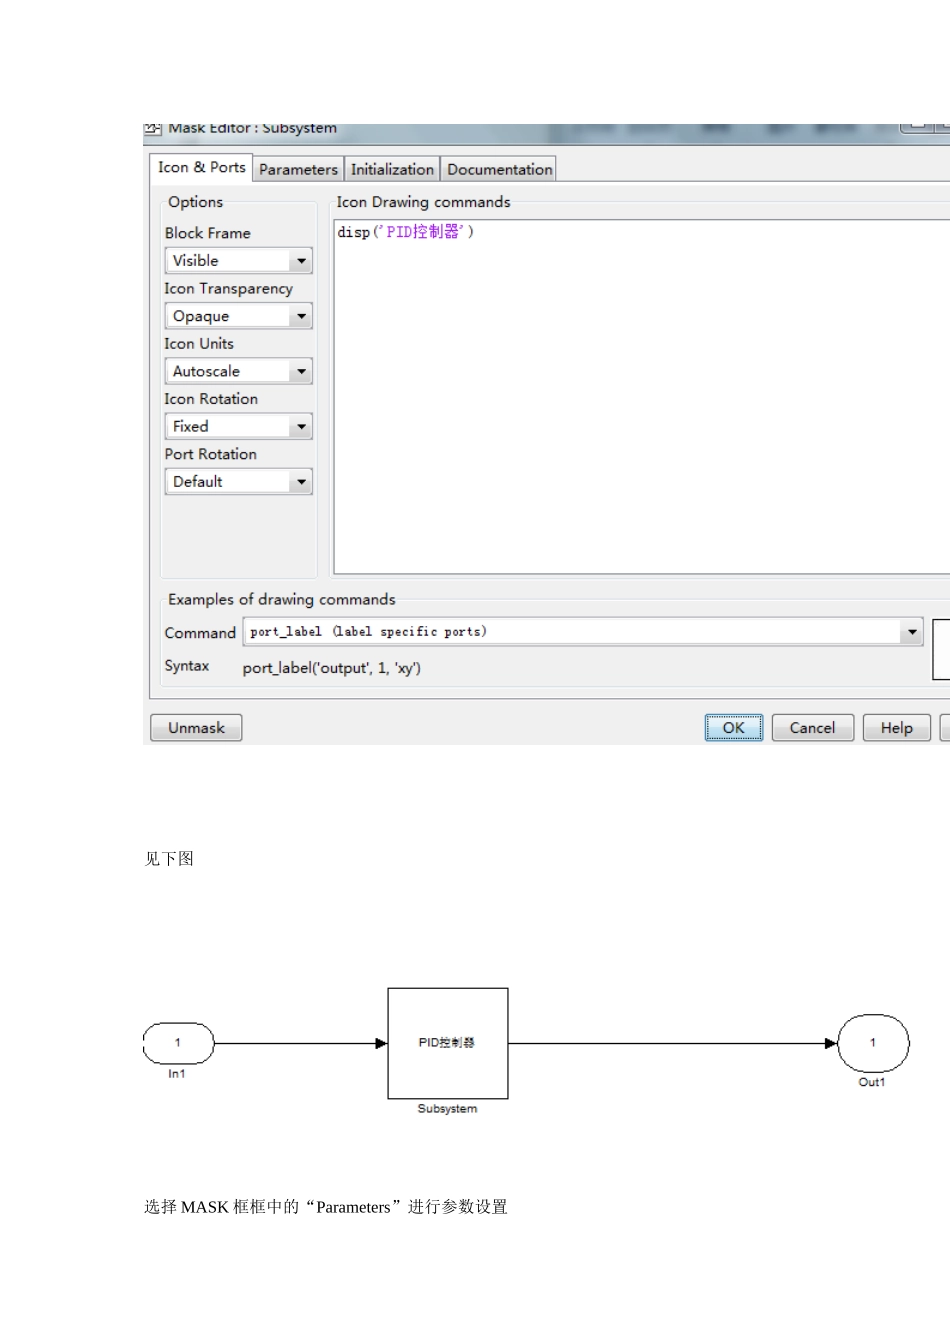Image resolution: width=950 pixels, height=1344 pixels.
Task: Click the Cancel button
Action: click(x=812, y=728)
